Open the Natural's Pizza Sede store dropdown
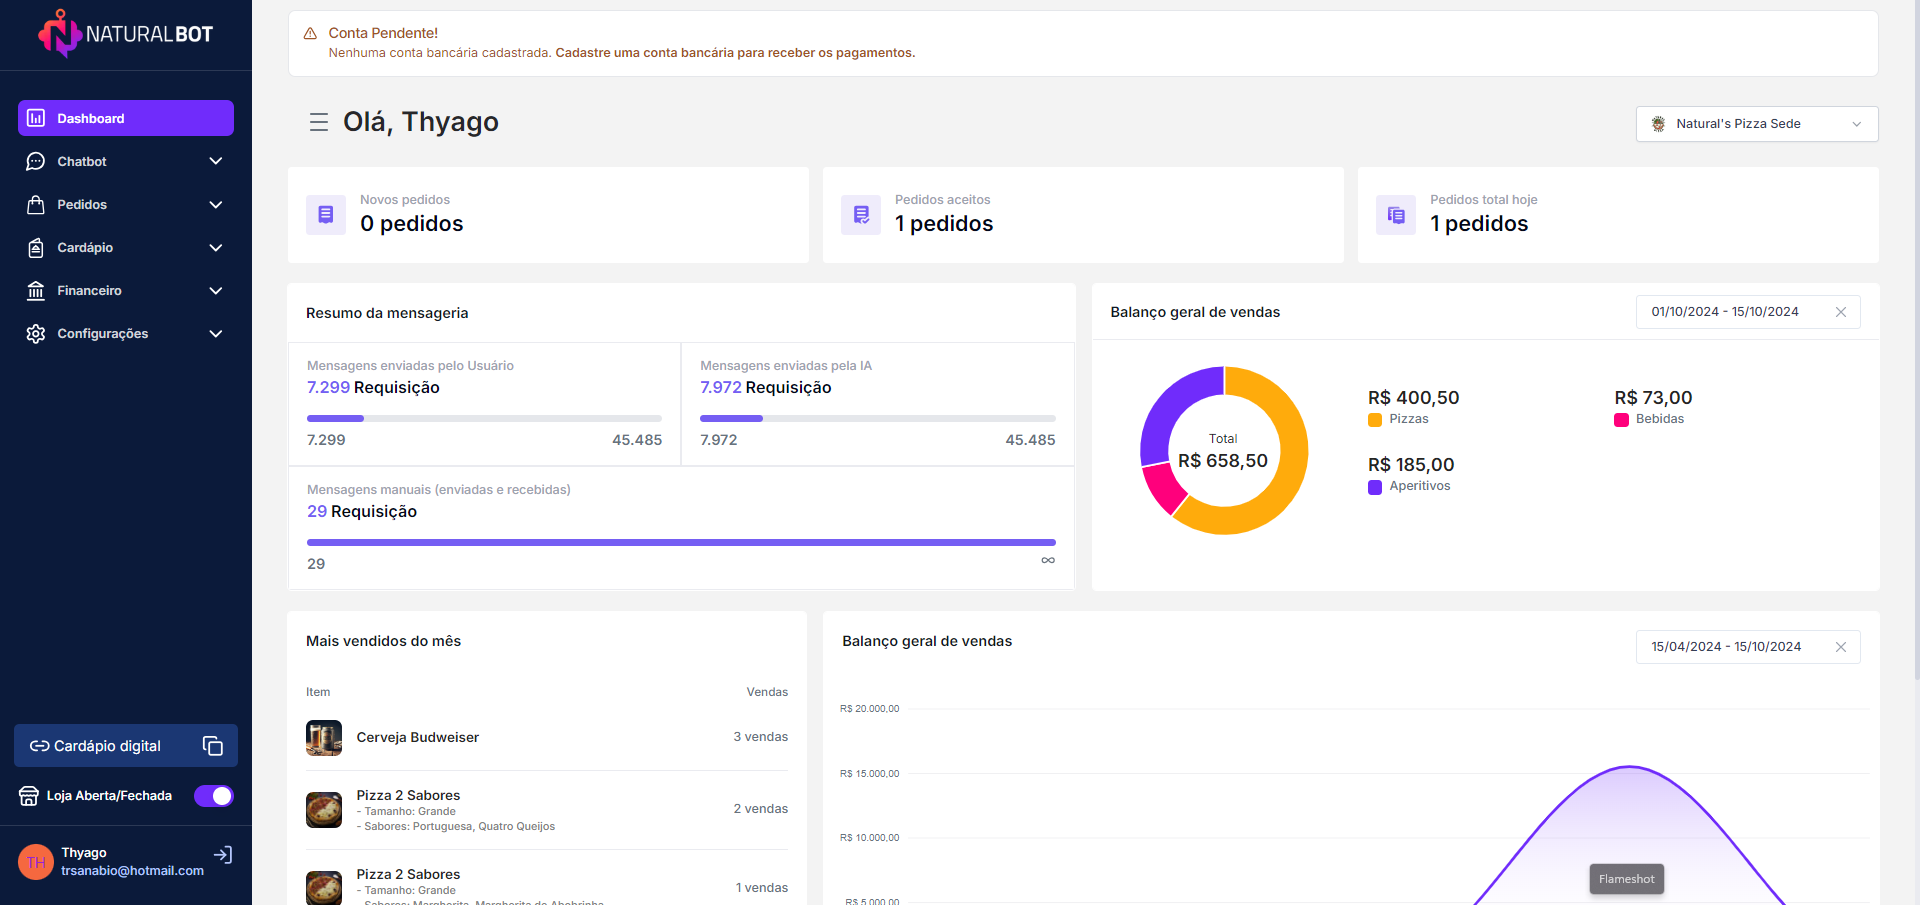The image size is (1920, 905). point(1757,124)
